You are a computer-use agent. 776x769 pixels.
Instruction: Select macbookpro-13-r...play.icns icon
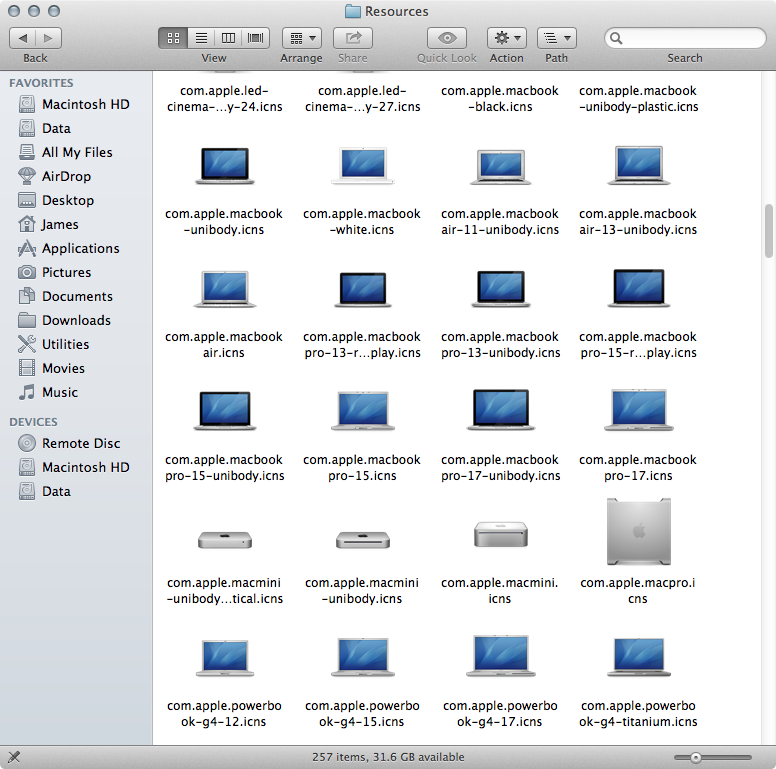363,289
